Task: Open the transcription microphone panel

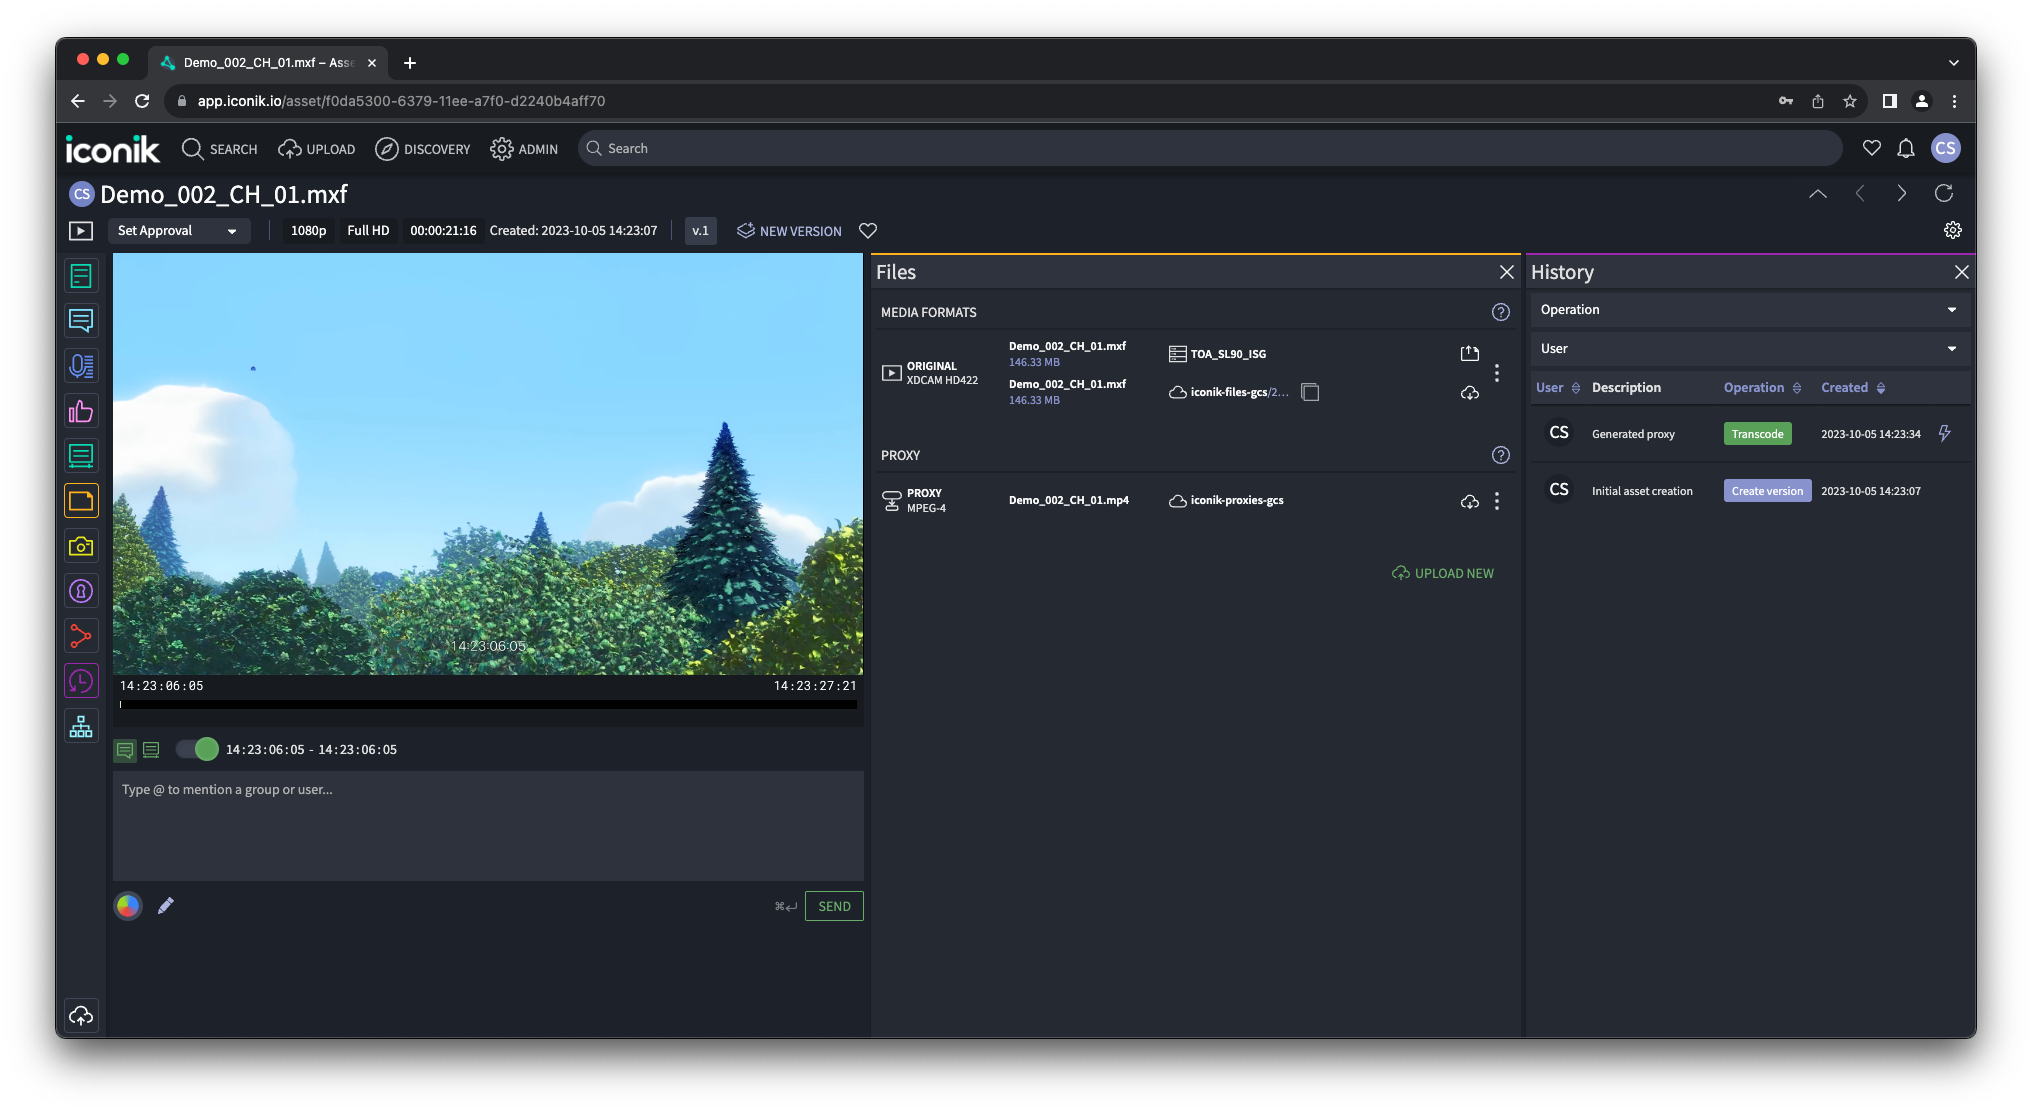Action: click(81, 366)
